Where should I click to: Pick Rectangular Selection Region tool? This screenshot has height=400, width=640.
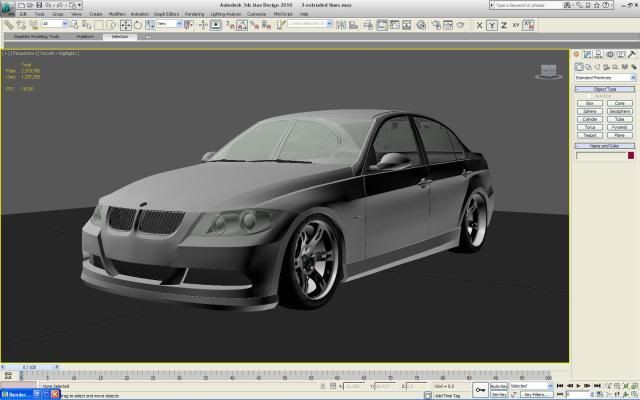pyautogui.click(x=99, y=25)
